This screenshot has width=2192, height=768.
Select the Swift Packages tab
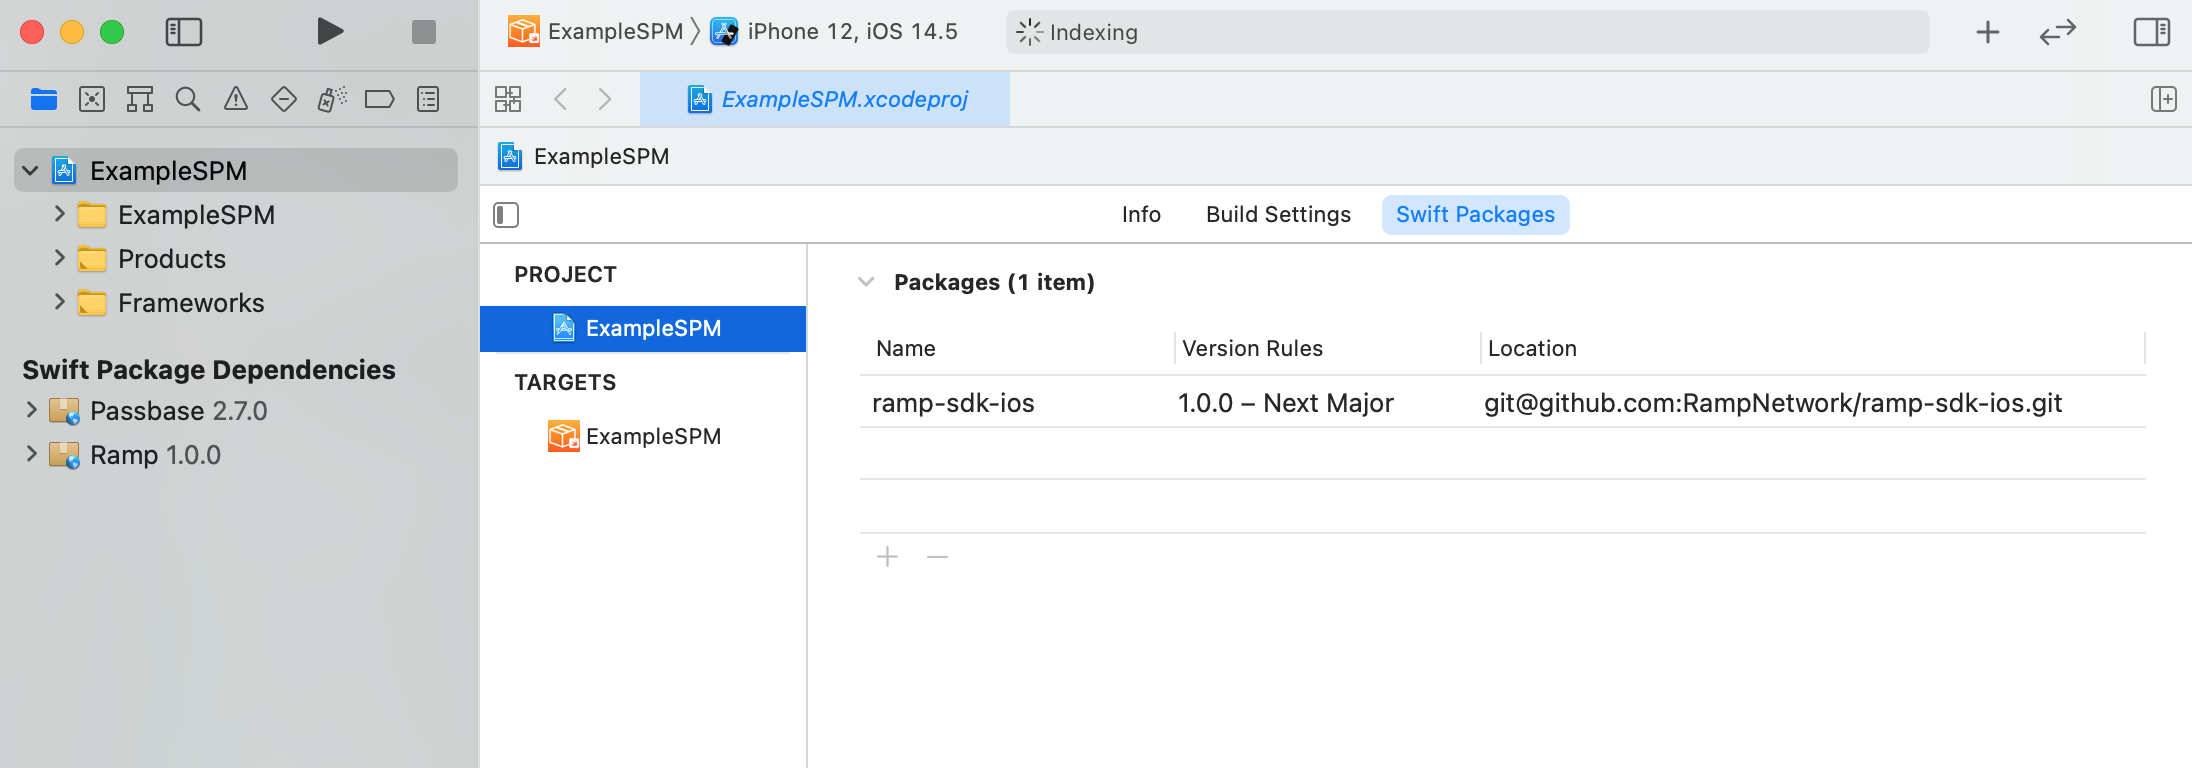(x=1476, y=215)
